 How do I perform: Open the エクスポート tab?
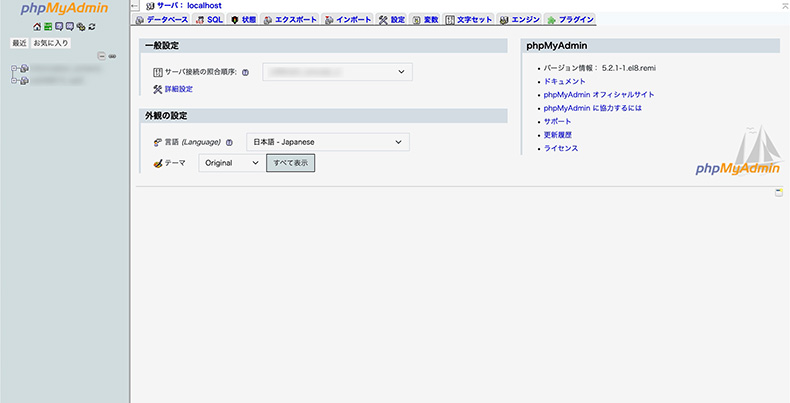[x=290, y=19]
